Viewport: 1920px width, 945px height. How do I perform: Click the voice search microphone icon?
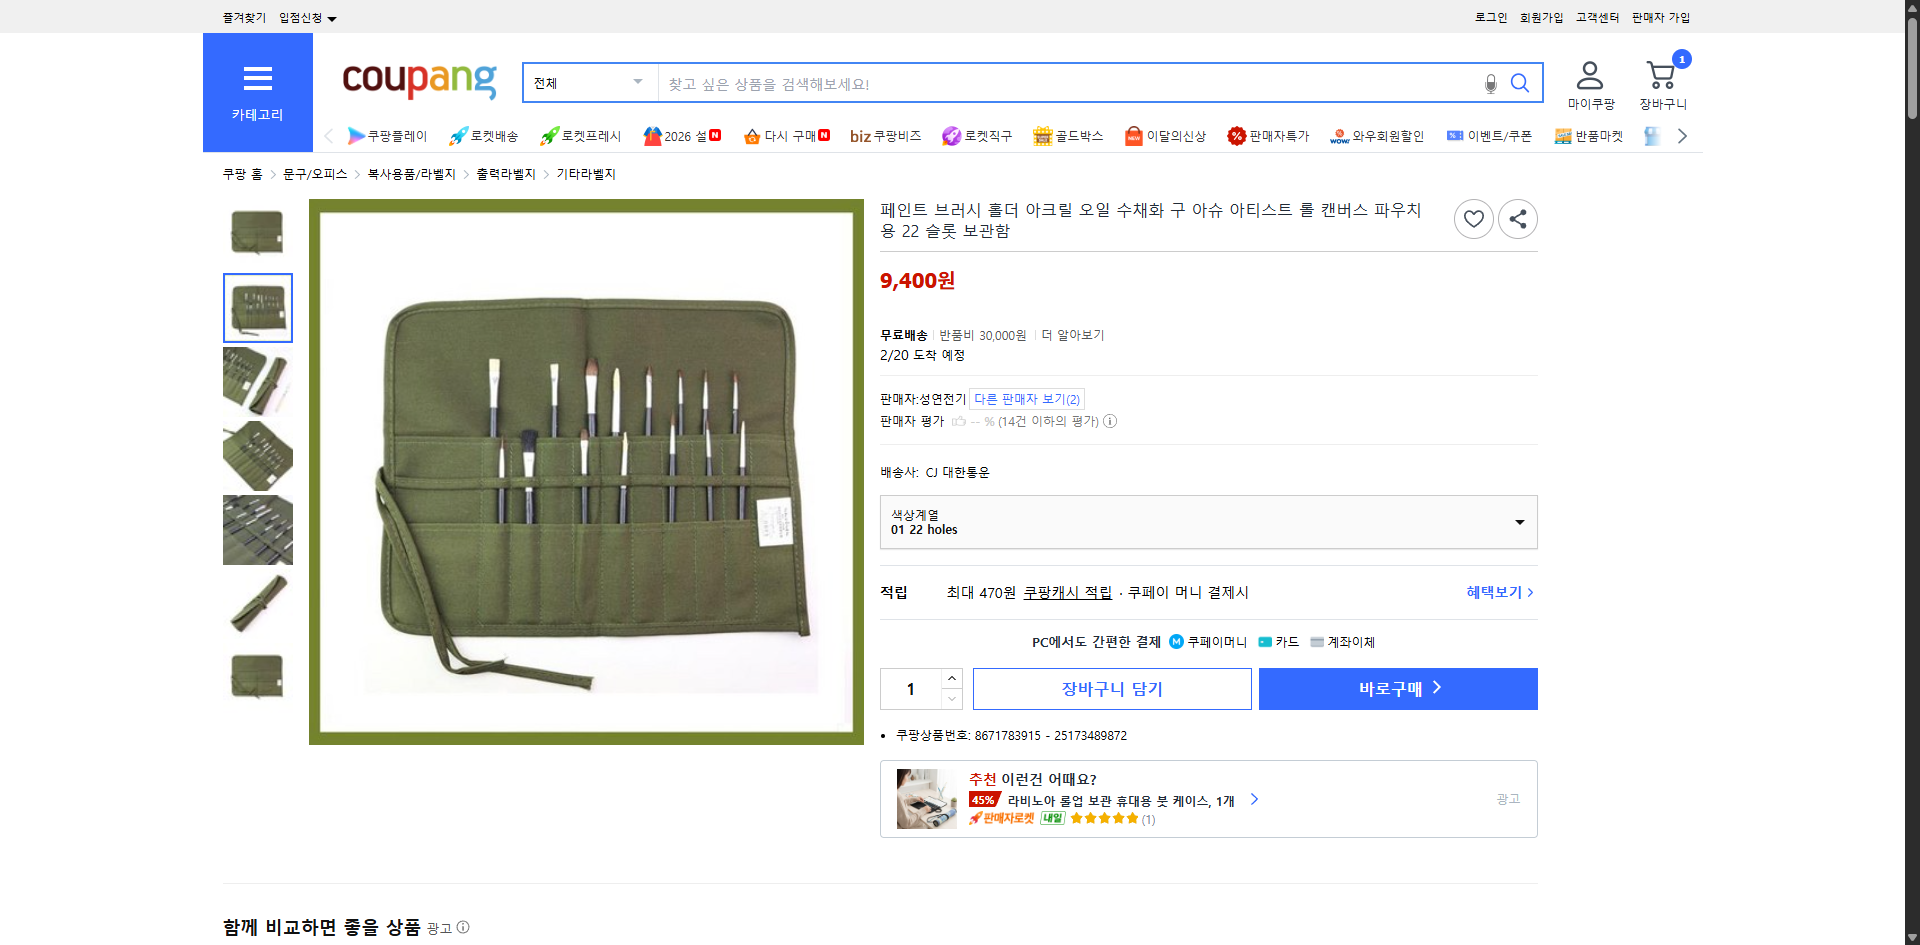[1490, 83]
